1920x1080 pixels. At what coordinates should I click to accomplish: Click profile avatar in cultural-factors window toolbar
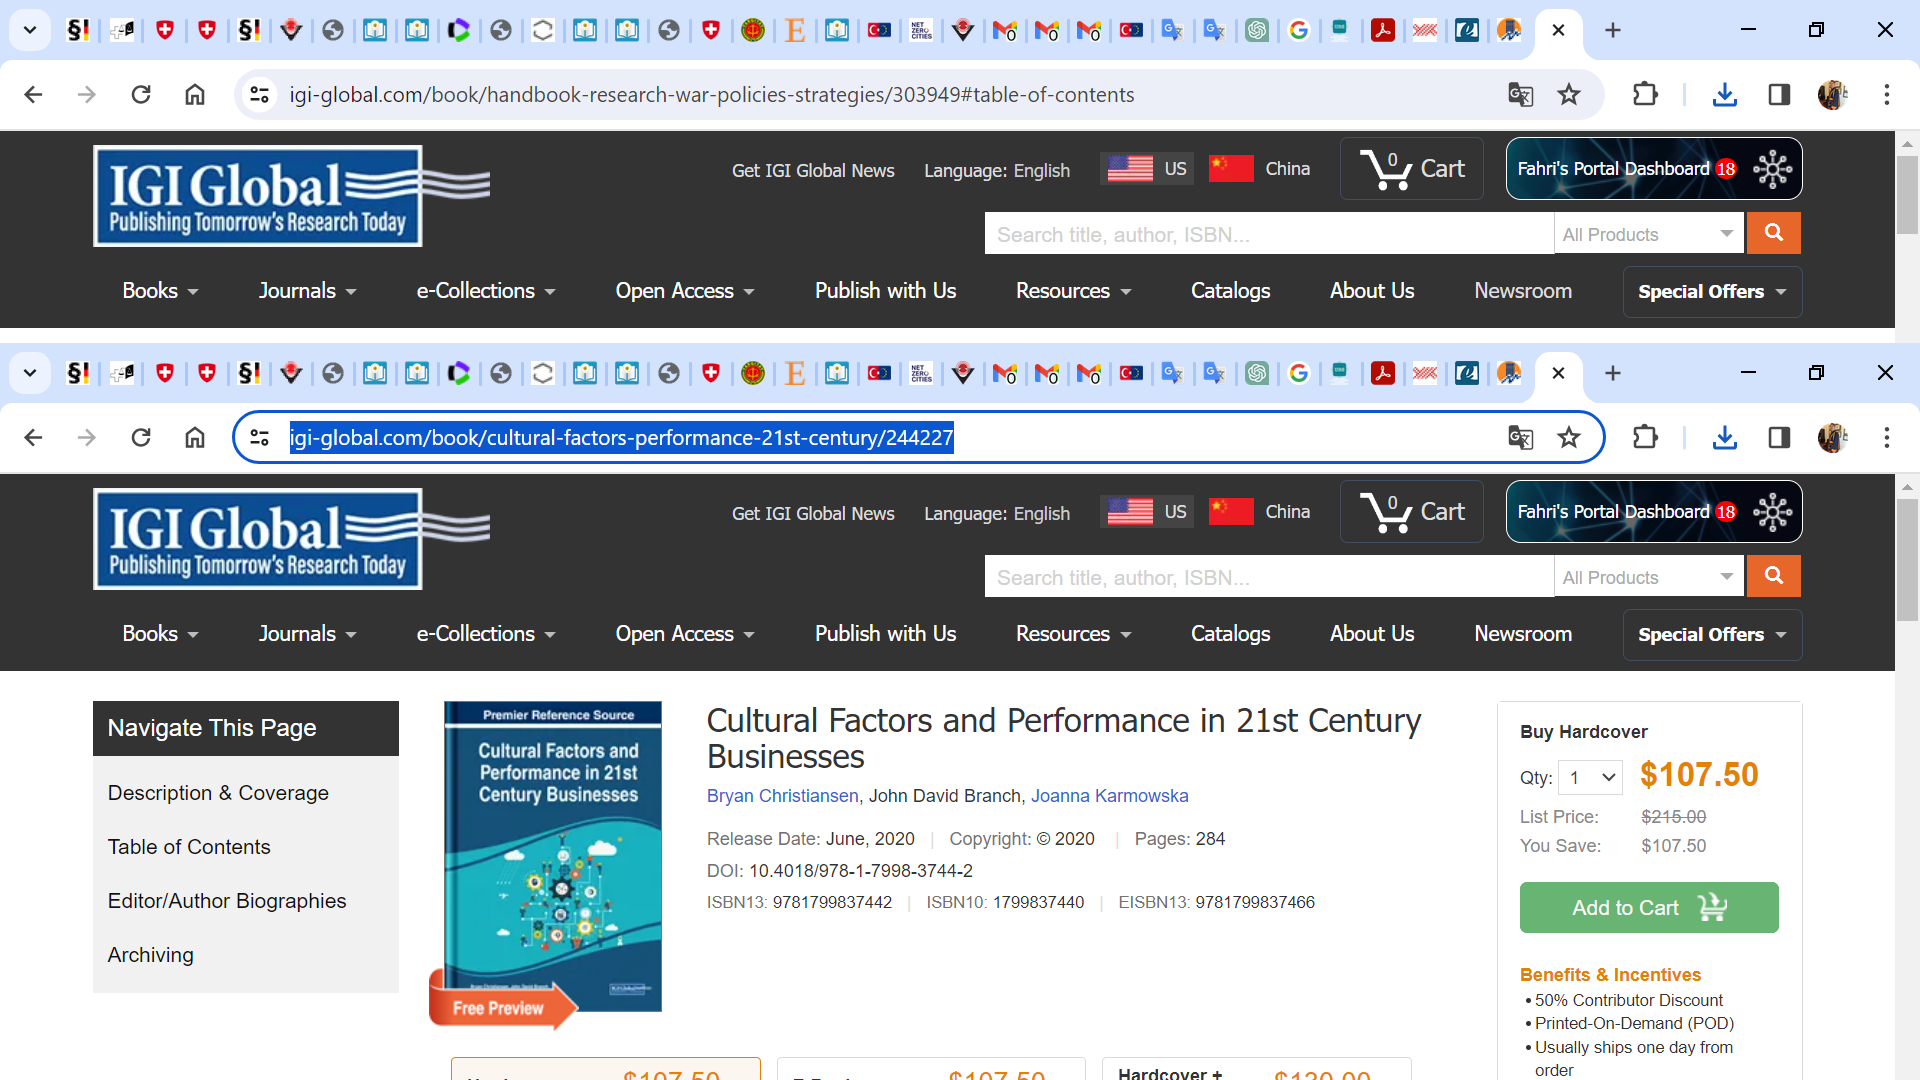tap(1833, 437)
